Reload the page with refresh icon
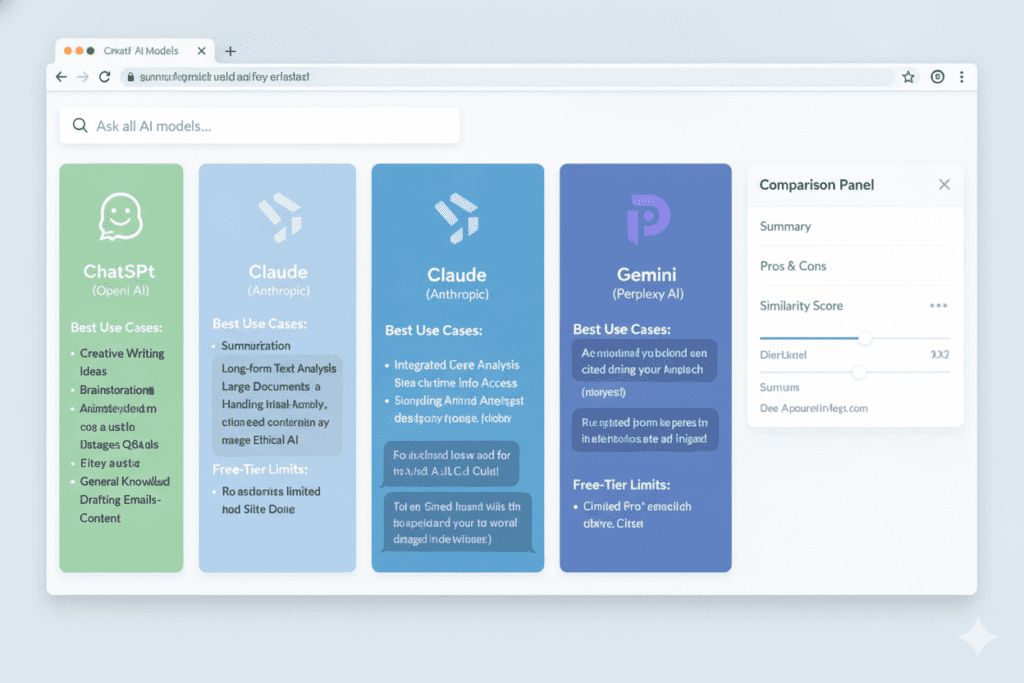This screenshot has height=683, width=1024. [104, 77]
